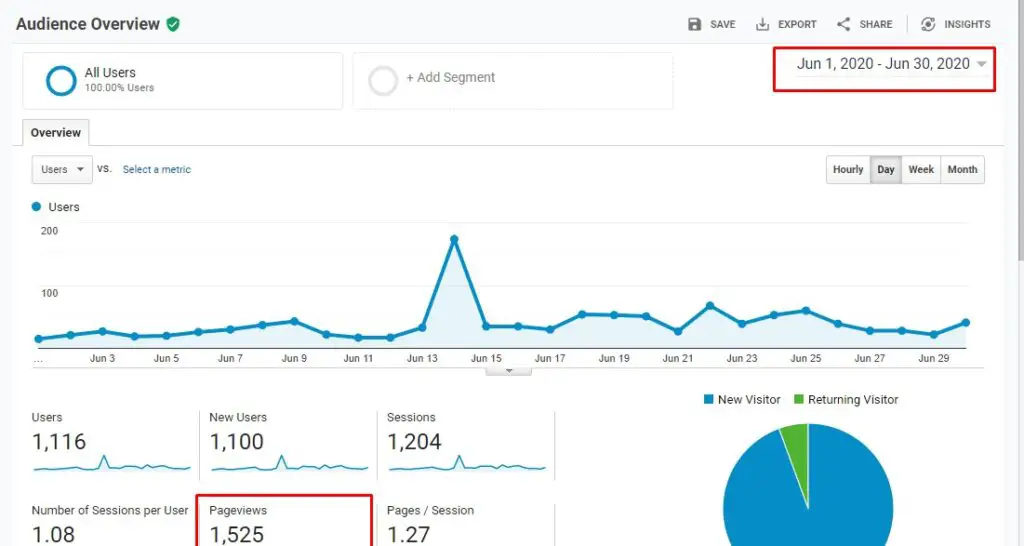Click the All Users segment card

pyautogui.click(x=183, y=81)
